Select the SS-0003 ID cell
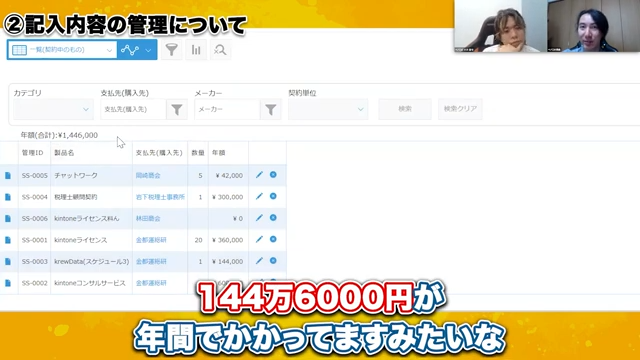The image size is (640, 360). pos(35,262)
